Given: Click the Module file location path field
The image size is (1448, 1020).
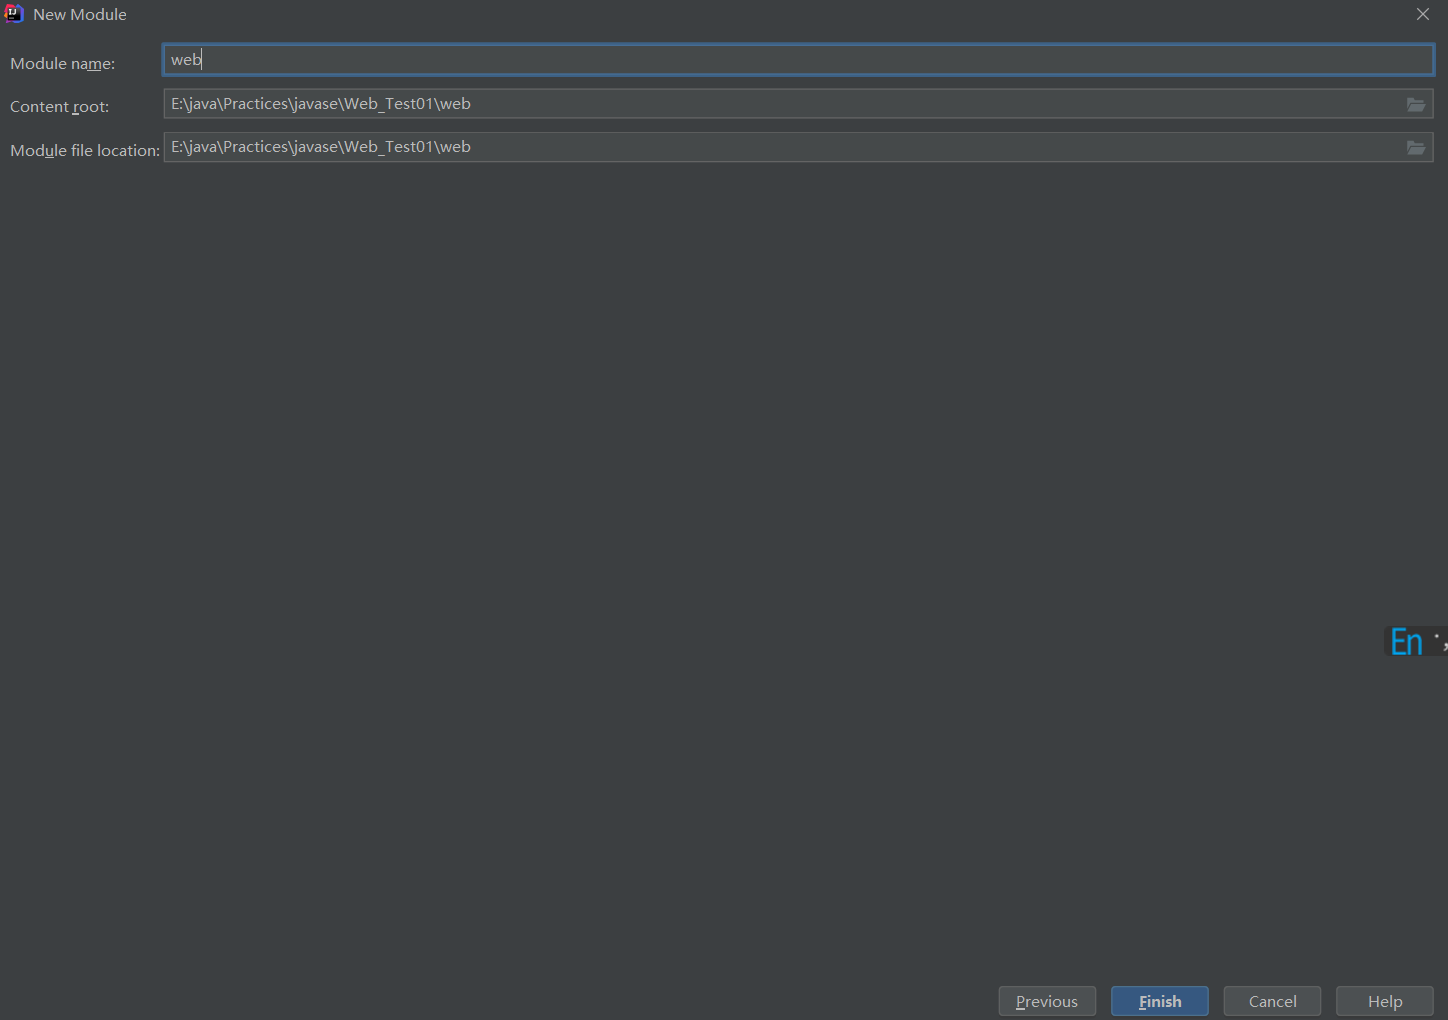Looking at the screenshot, I should tap(798, 147).
